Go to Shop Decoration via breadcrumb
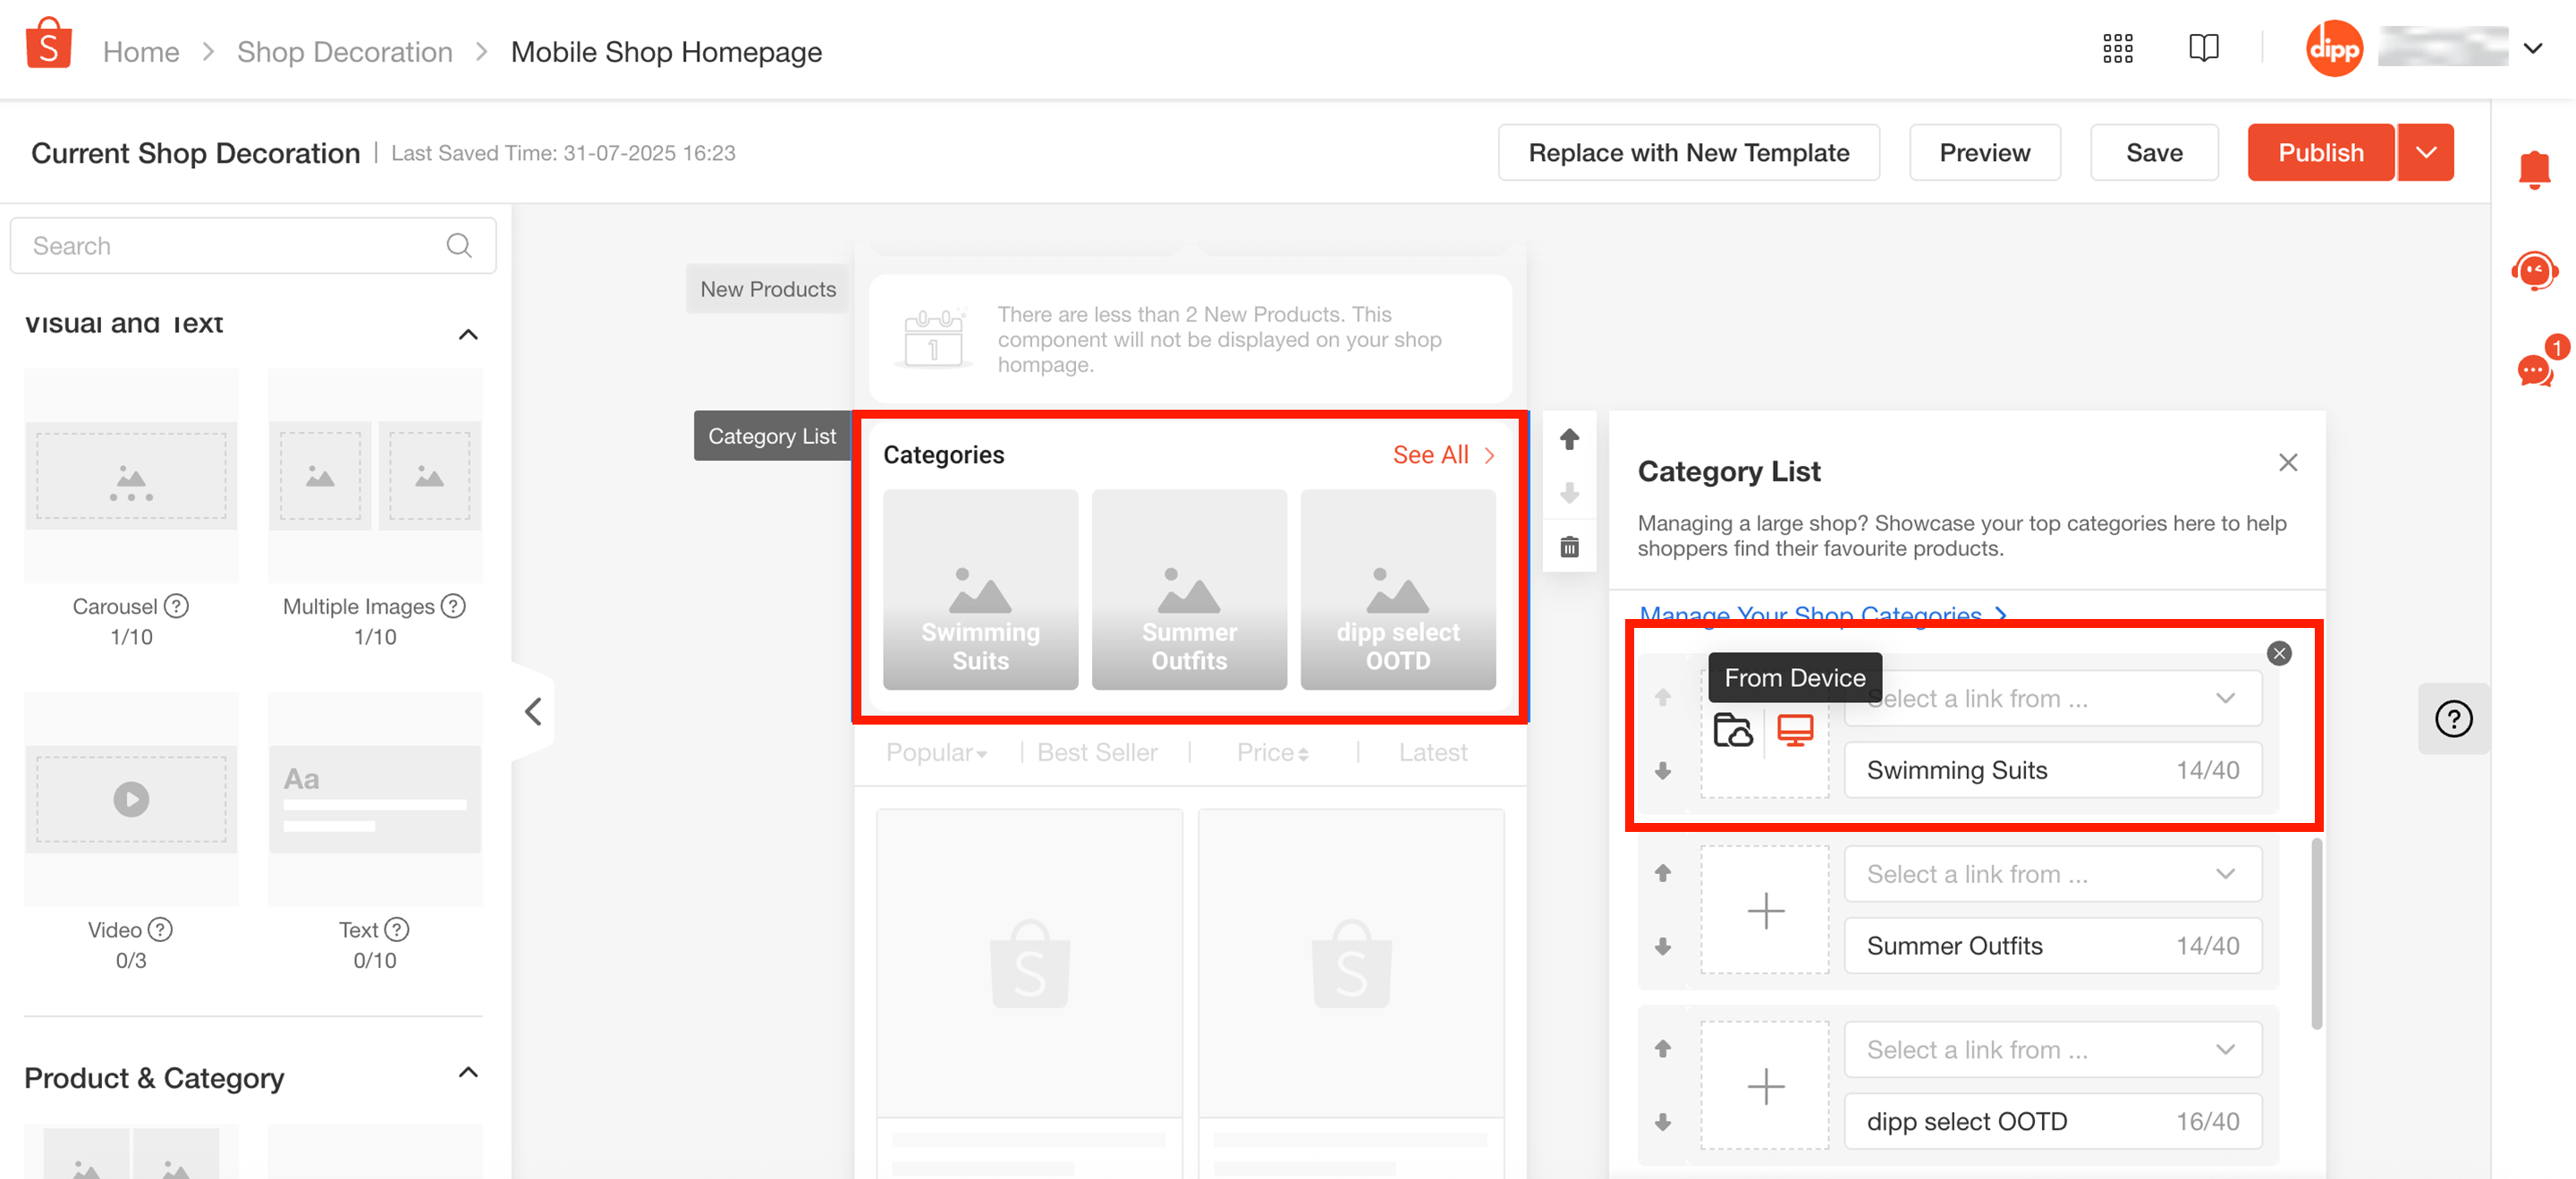This screenshot has height=1179, width=2576. pos(344,51)
